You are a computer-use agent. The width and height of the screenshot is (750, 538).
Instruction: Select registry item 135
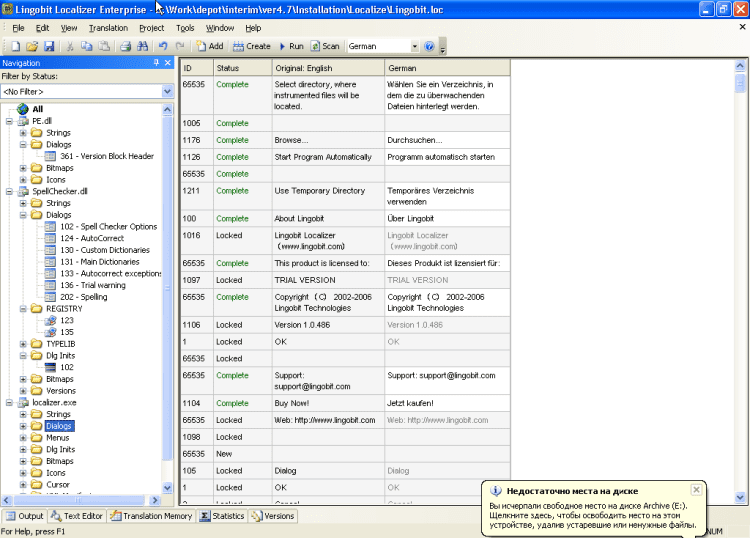coord(59,332)
